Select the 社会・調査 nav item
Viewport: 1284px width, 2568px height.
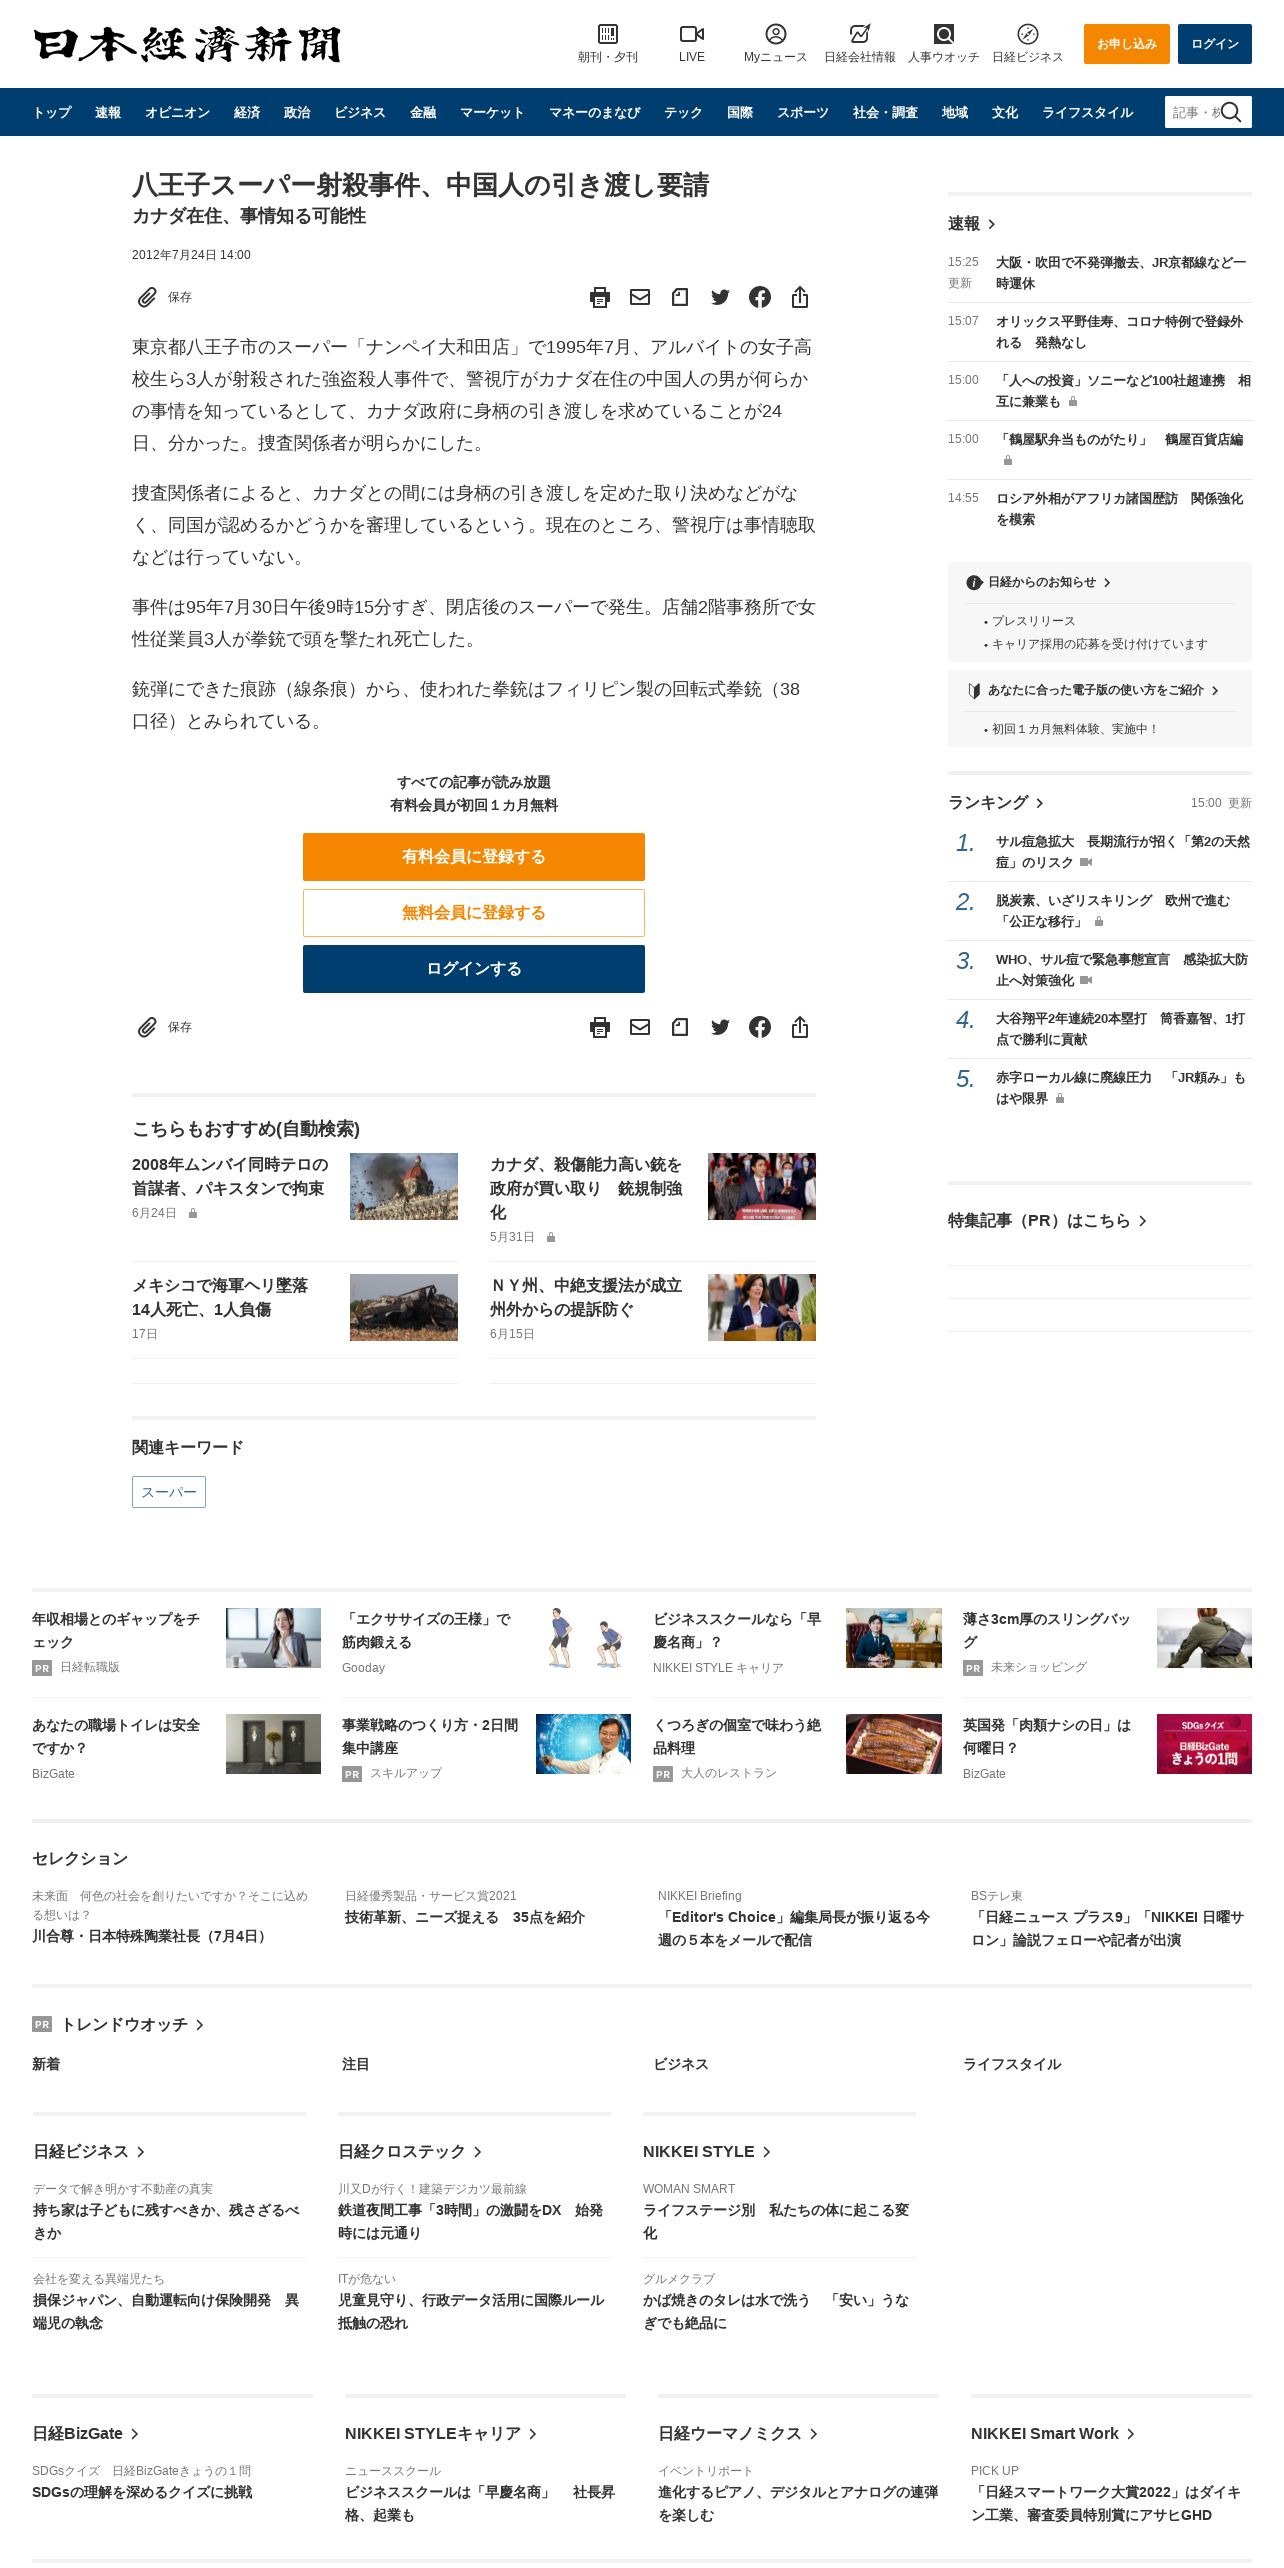[885, 112]
